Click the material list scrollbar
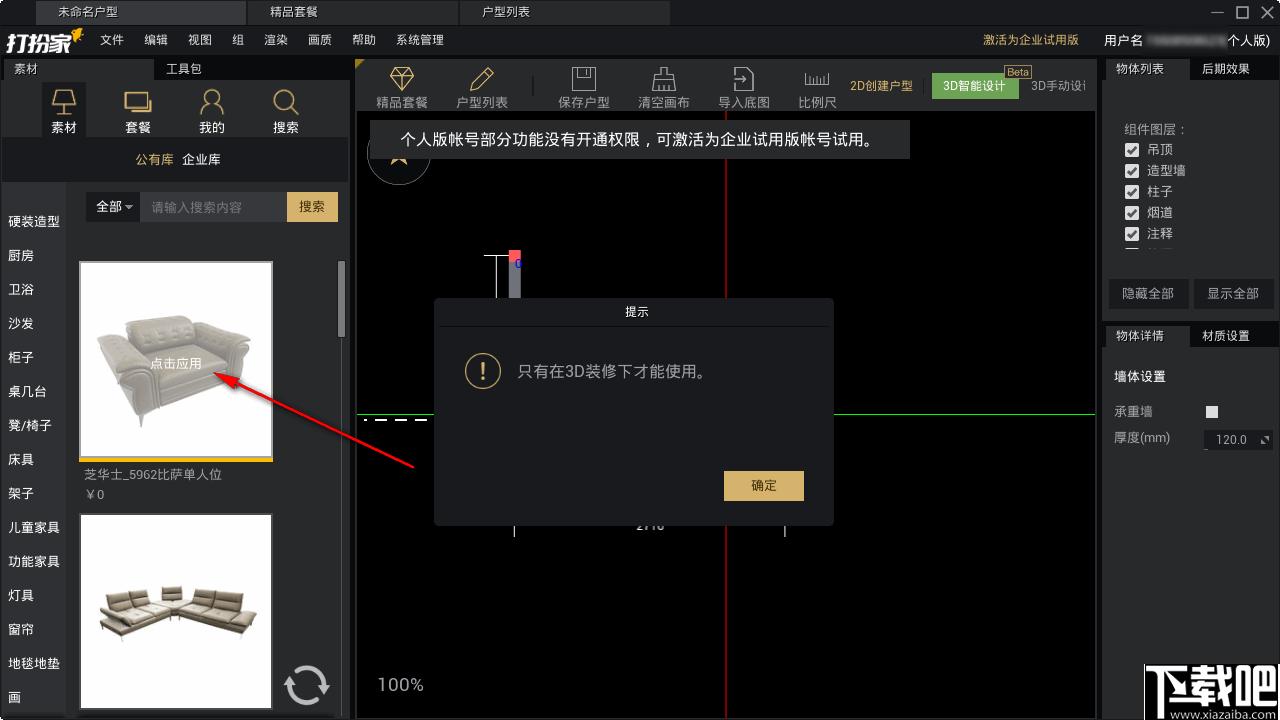The height and width of the screenshot is (720, 1280). coord(342,300)
